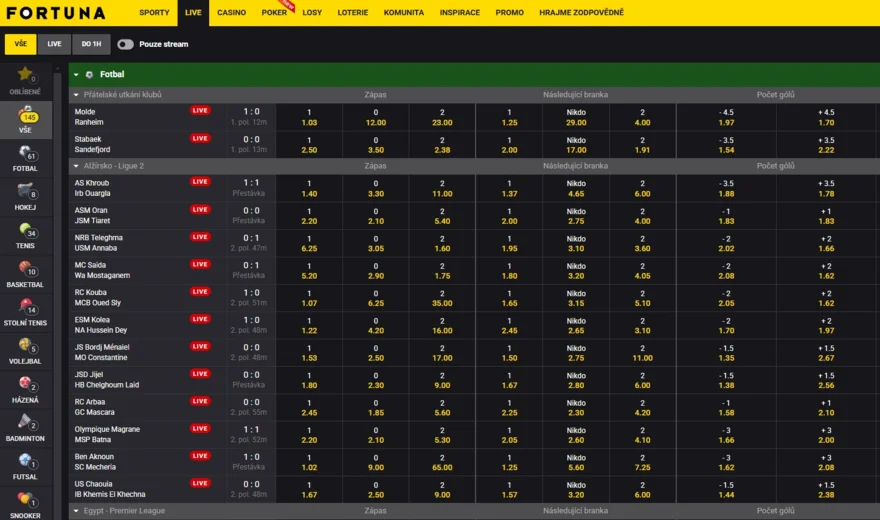Screen dimensions: 880x520
Task: Open the Live menu tab
Action: click(193, 12)
